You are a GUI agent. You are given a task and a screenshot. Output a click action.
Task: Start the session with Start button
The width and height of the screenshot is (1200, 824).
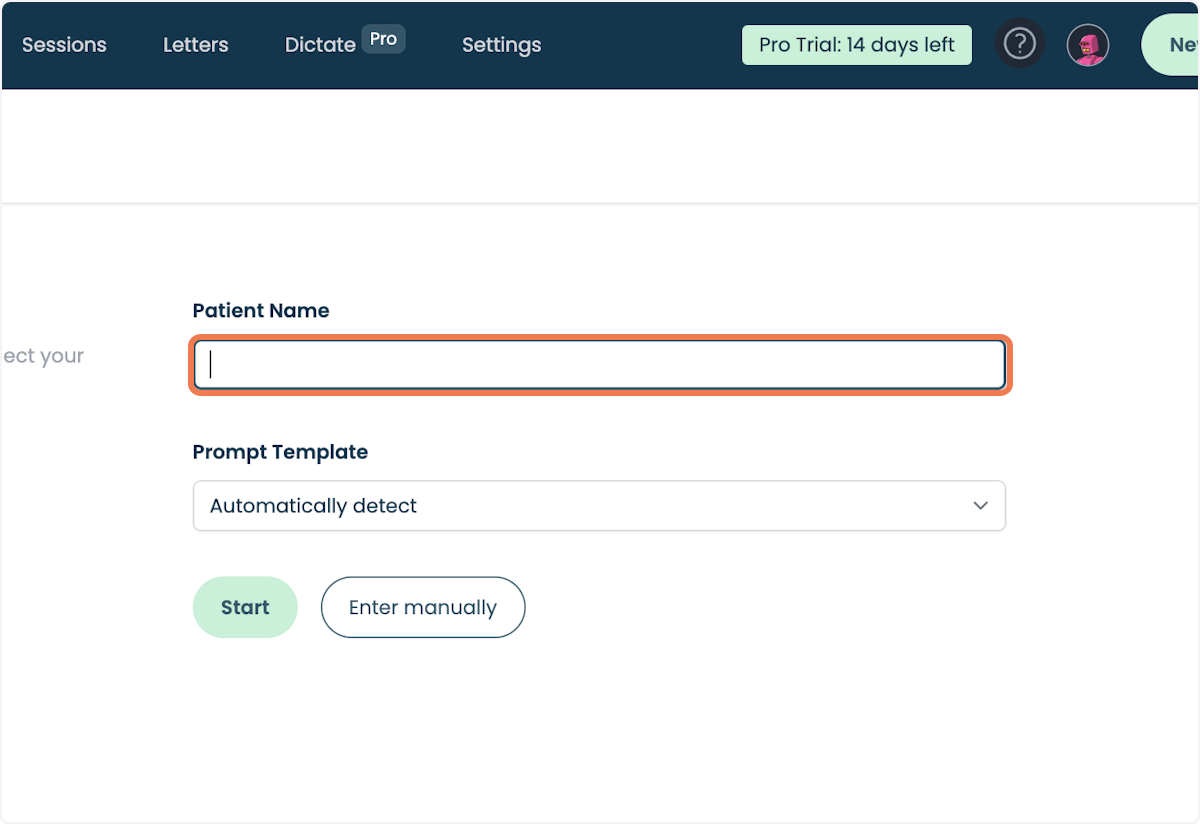(x=245, y=607)
